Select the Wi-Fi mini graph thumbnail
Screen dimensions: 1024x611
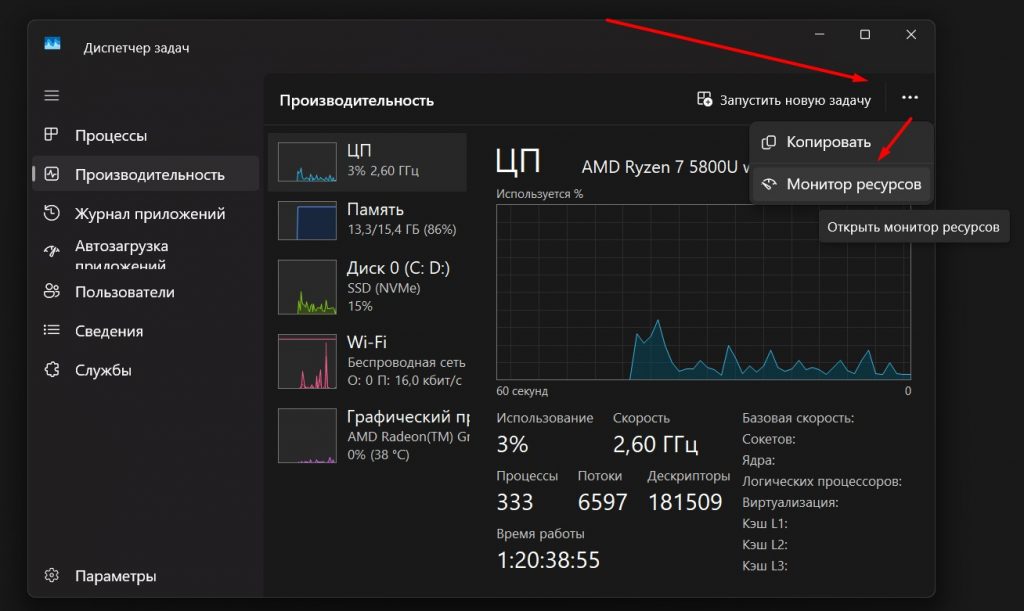[x=307, y=362]
